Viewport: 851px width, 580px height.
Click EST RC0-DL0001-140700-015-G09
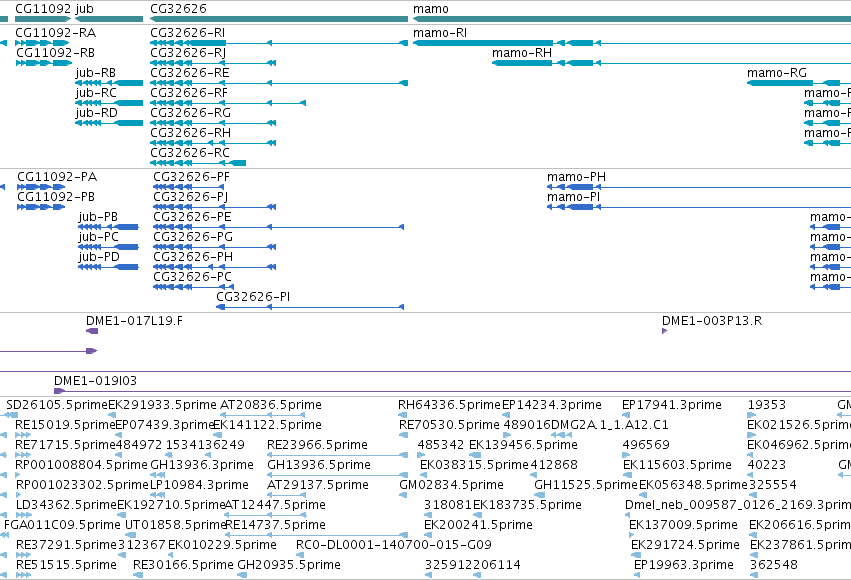pyautogui.click(x=393, y=545)
